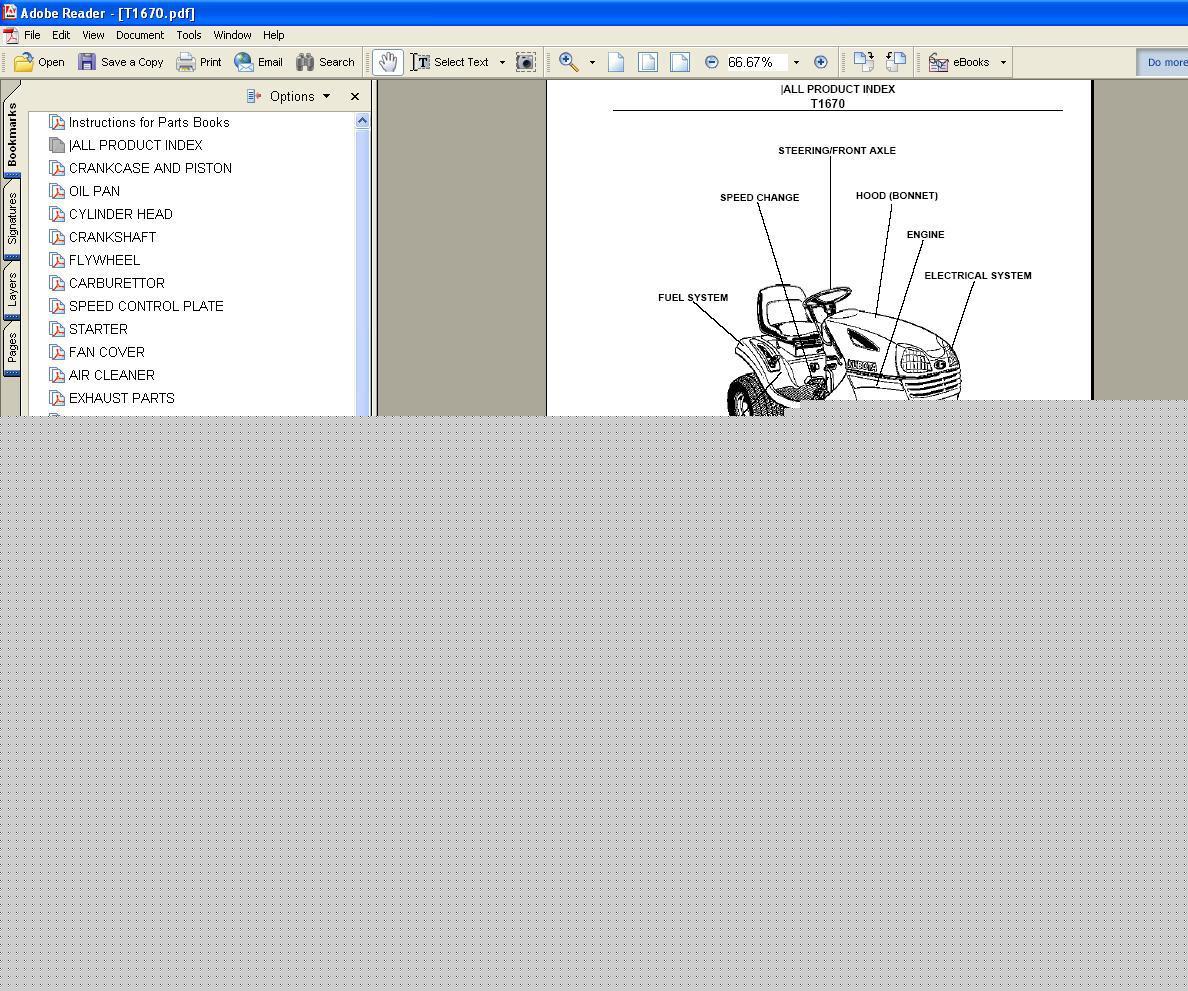Go to CYLINDER HEAD bookmark
This screenshot has height=991, width=1188.
(x=120, y=214)
